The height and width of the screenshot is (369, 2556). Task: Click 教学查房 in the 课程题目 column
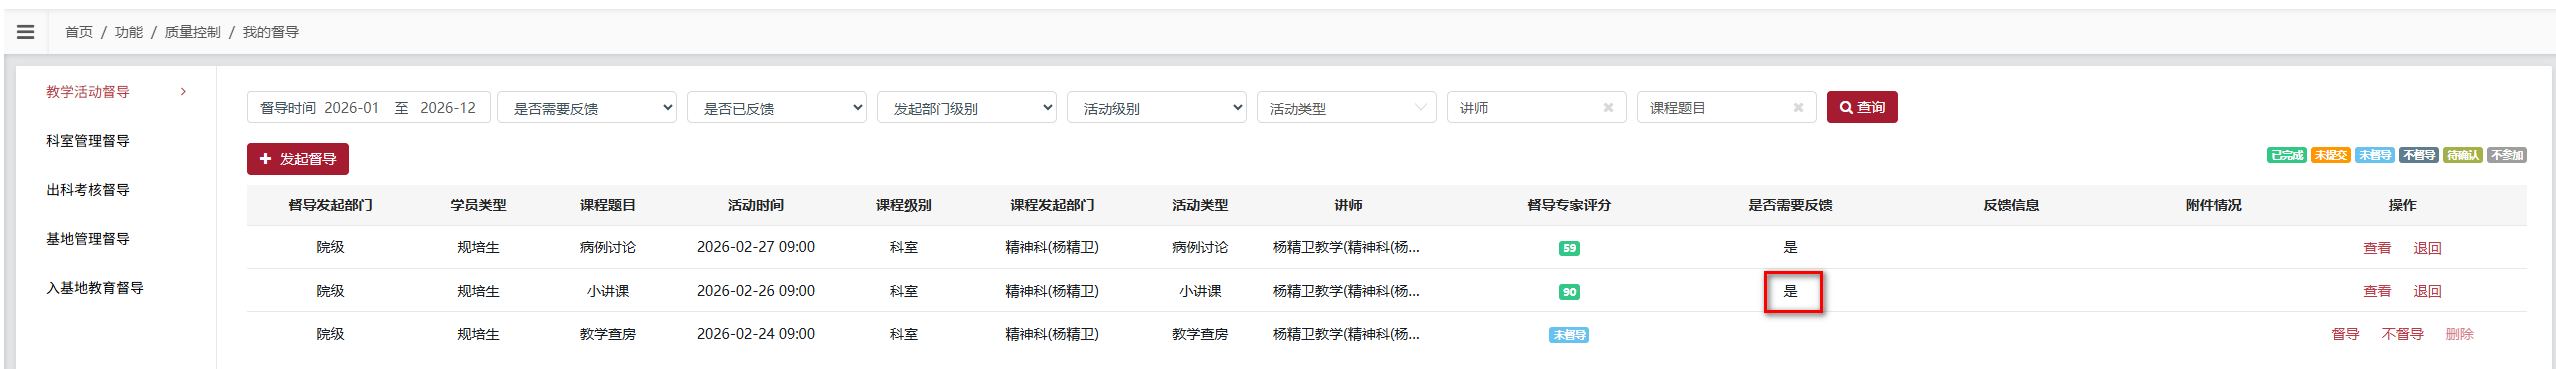point(608,334)
